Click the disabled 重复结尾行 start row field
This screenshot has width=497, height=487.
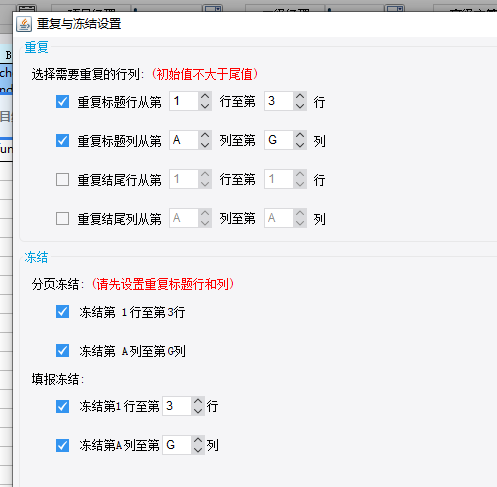coord(184,179)
